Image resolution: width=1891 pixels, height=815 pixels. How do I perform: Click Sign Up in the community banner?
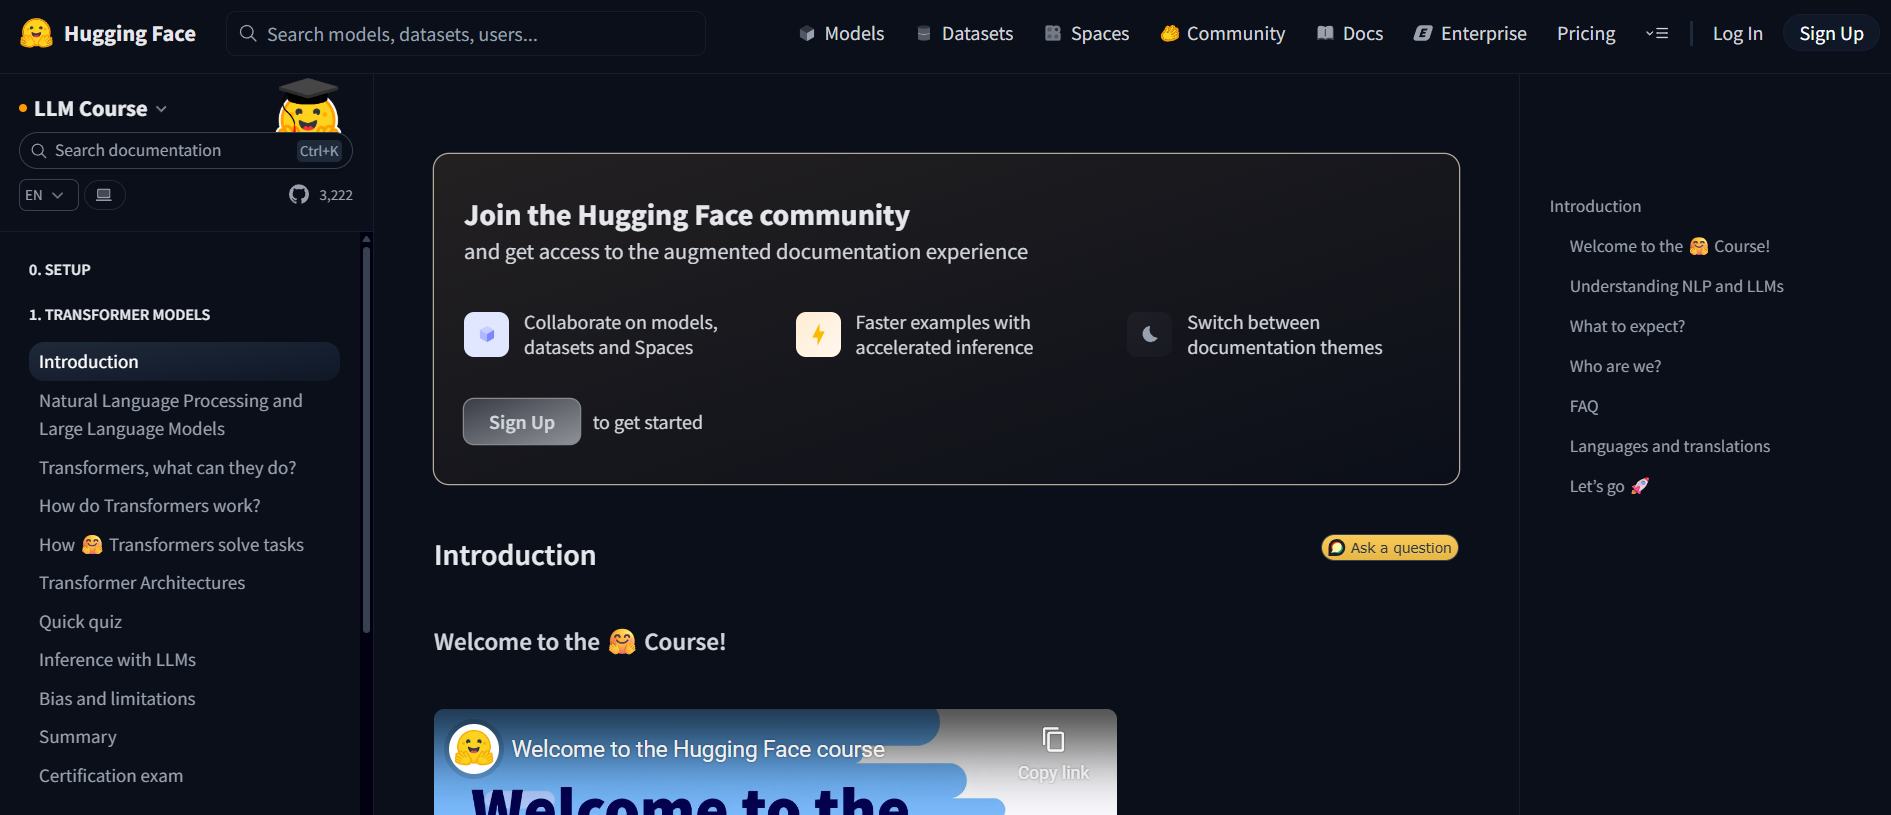(x=522, y=422)
